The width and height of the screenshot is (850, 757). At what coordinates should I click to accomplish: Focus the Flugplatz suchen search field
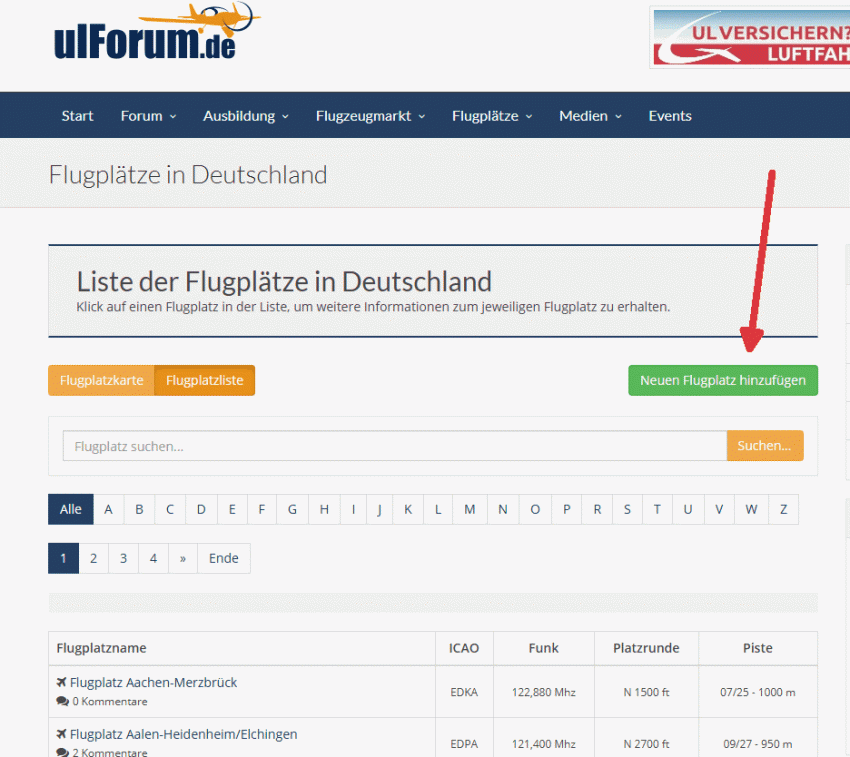394,446
